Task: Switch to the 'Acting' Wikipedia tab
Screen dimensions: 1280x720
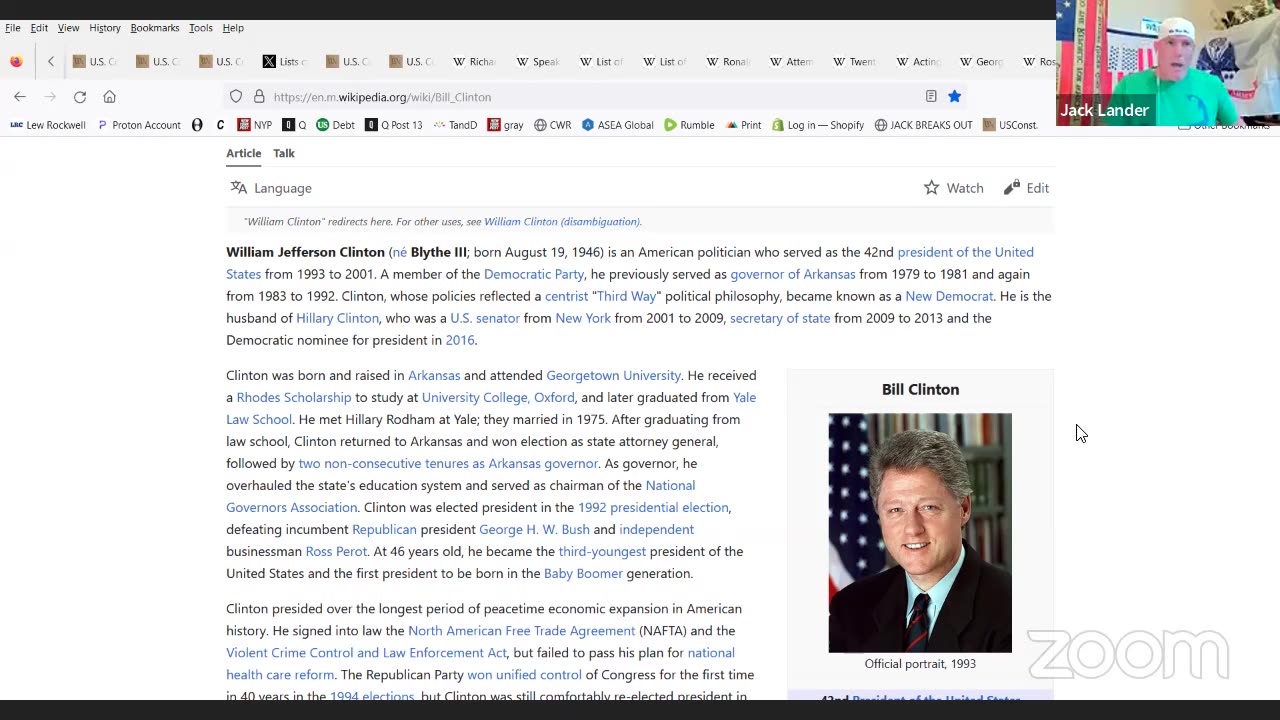Action: click(917, 61)
